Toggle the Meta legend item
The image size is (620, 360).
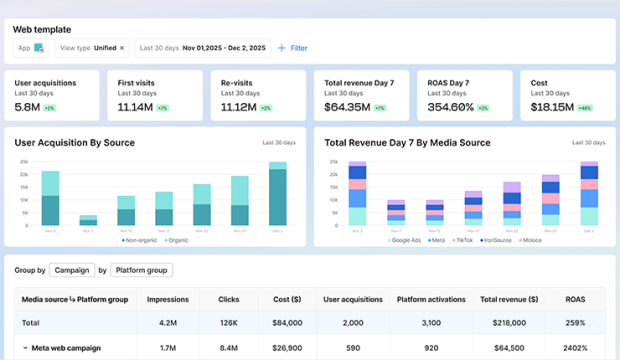(x=437, y=240)
